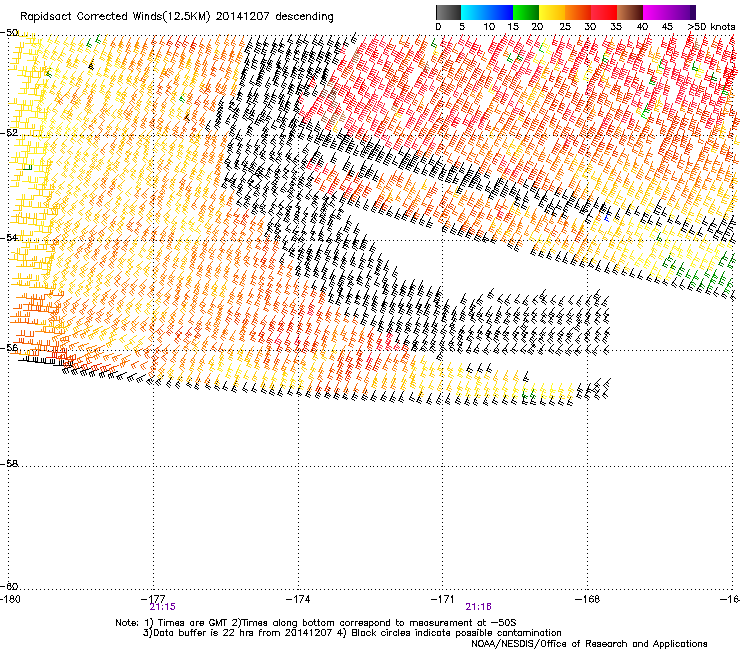Image resolution: width=740 pixels, height=650 pixels.
Task: Click the purple 21:15 time stamp
Action: pos(162,607)
